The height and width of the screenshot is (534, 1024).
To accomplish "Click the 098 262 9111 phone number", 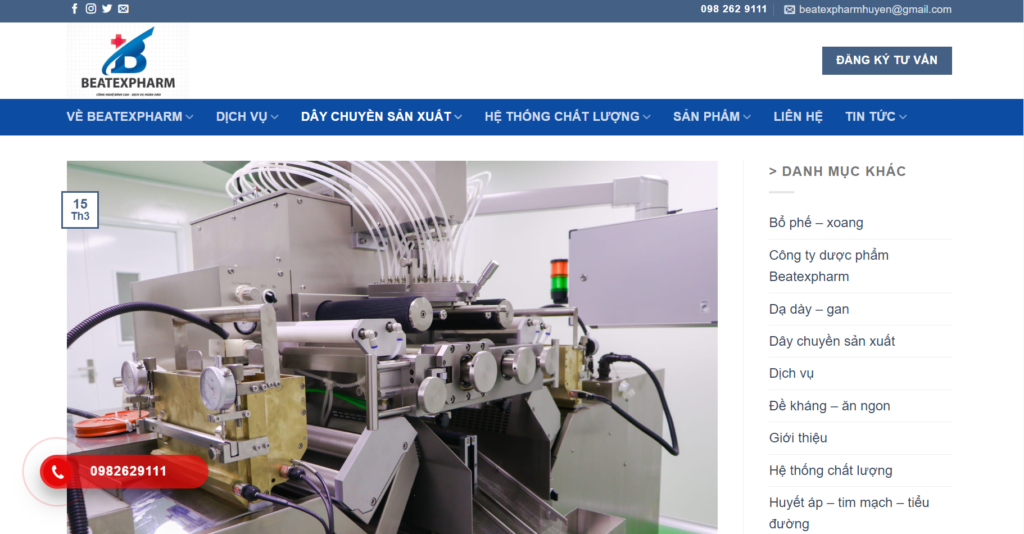I will [x=733, y=9].
